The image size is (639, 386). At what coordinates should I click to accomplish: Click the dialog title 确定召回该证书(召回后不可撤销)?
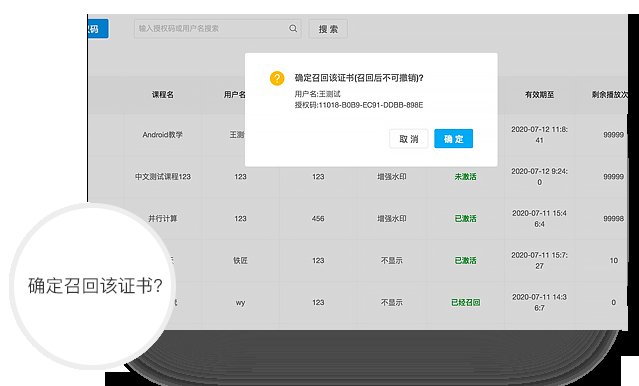(x=359, y=78)
